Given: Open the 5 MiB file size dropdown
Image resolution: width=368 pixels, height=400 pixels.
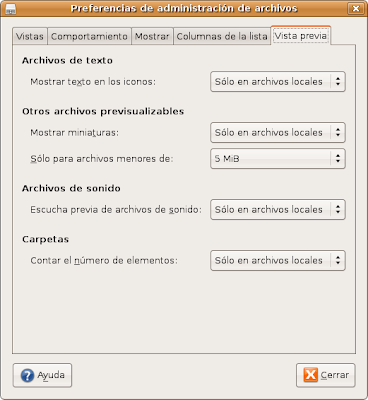Looking at the screenshot, I should coord(278,159).
